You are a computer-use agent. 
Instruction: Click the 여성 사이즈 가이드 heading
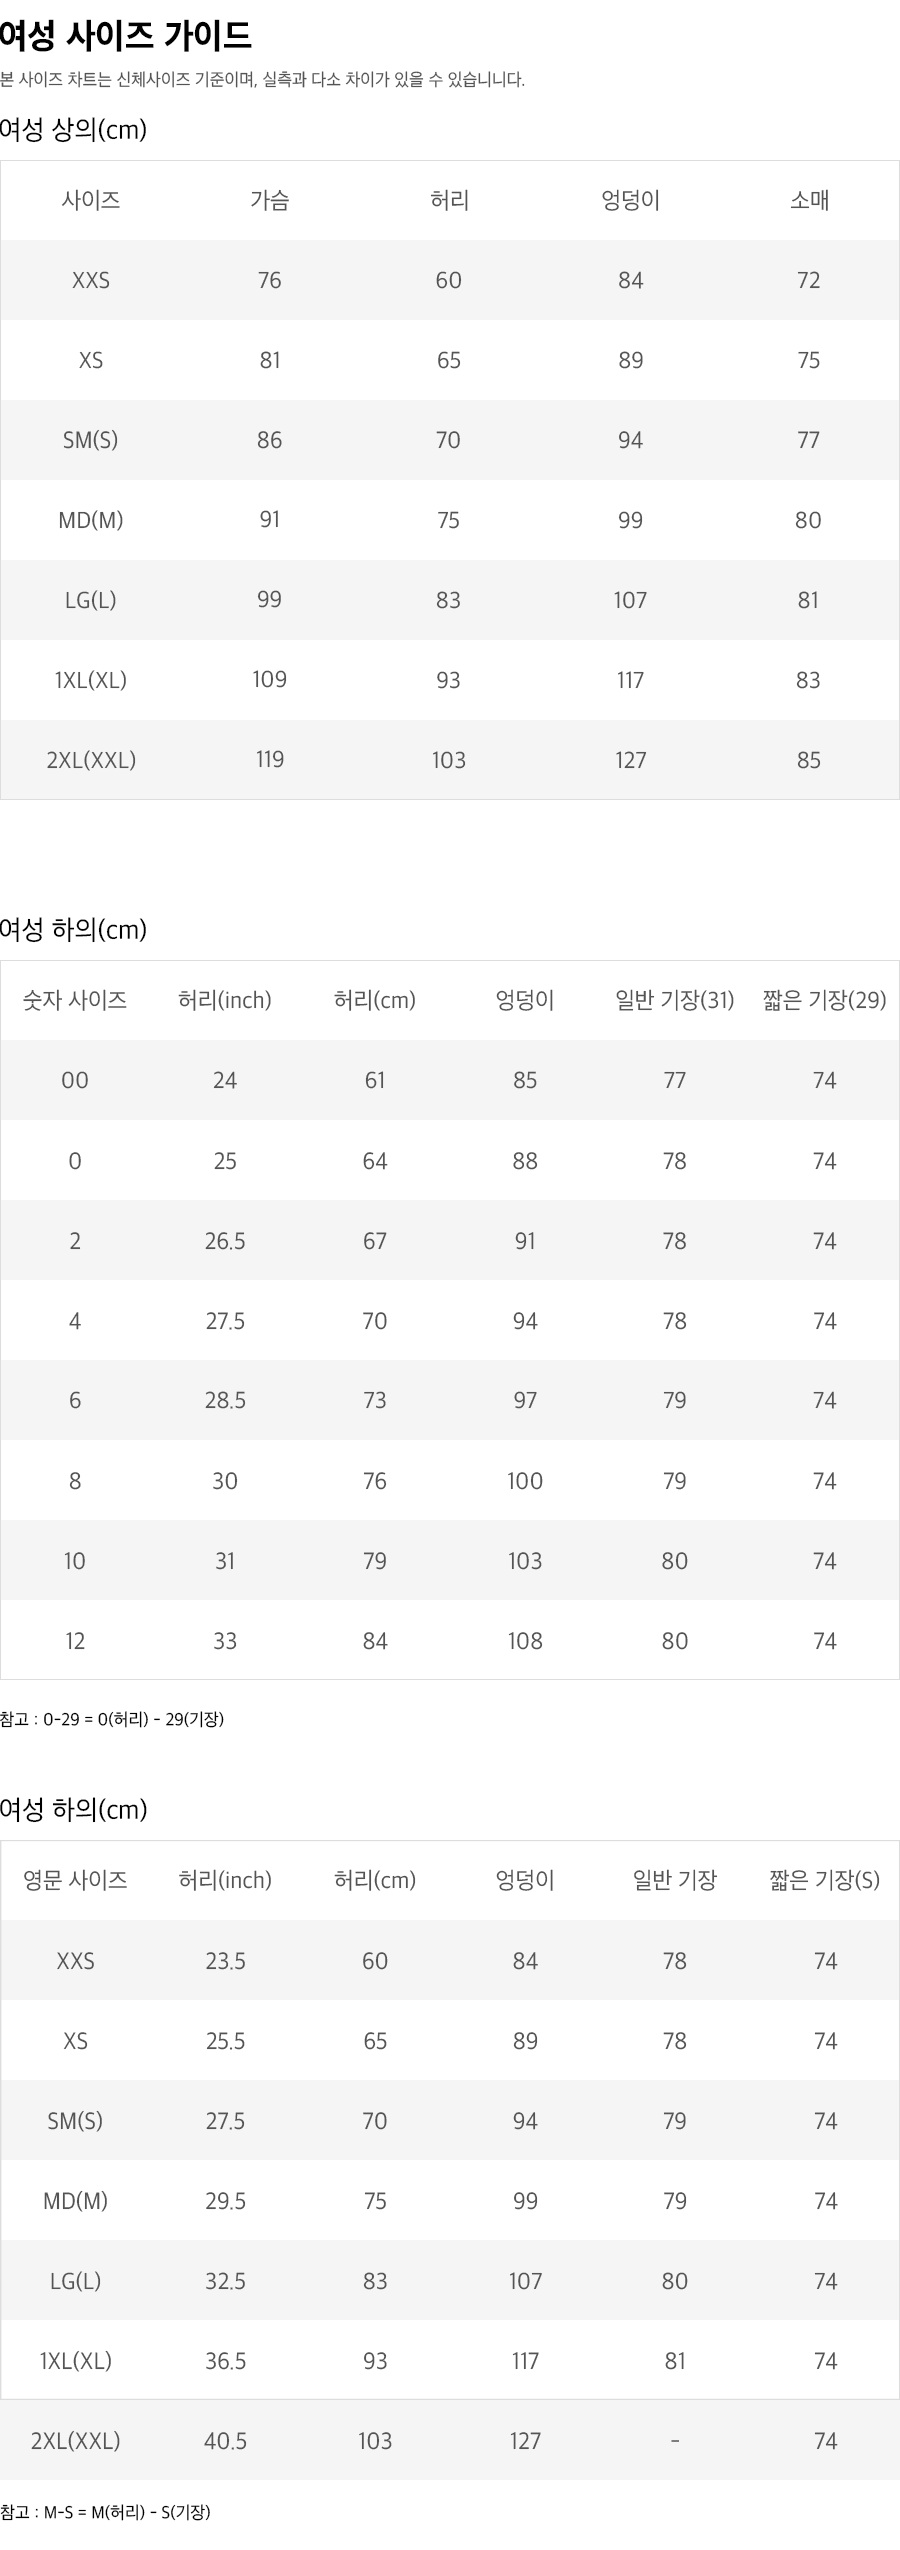(x=125, y=35)
